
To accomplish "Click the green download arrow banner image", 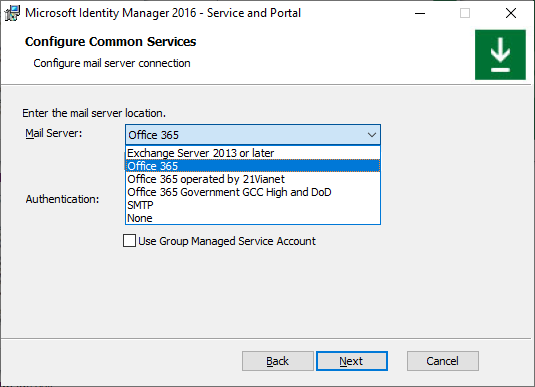I will [500, 55].
